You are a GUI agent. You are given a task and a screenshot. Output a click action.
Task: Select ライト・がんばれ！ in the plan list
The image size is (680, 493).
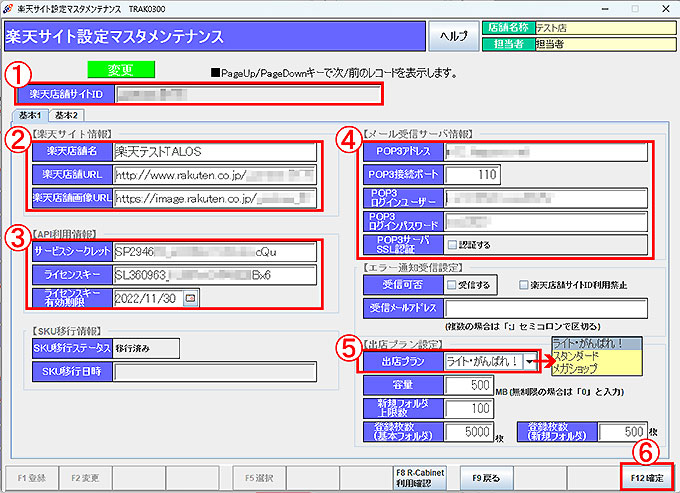[x=596, y=344]
